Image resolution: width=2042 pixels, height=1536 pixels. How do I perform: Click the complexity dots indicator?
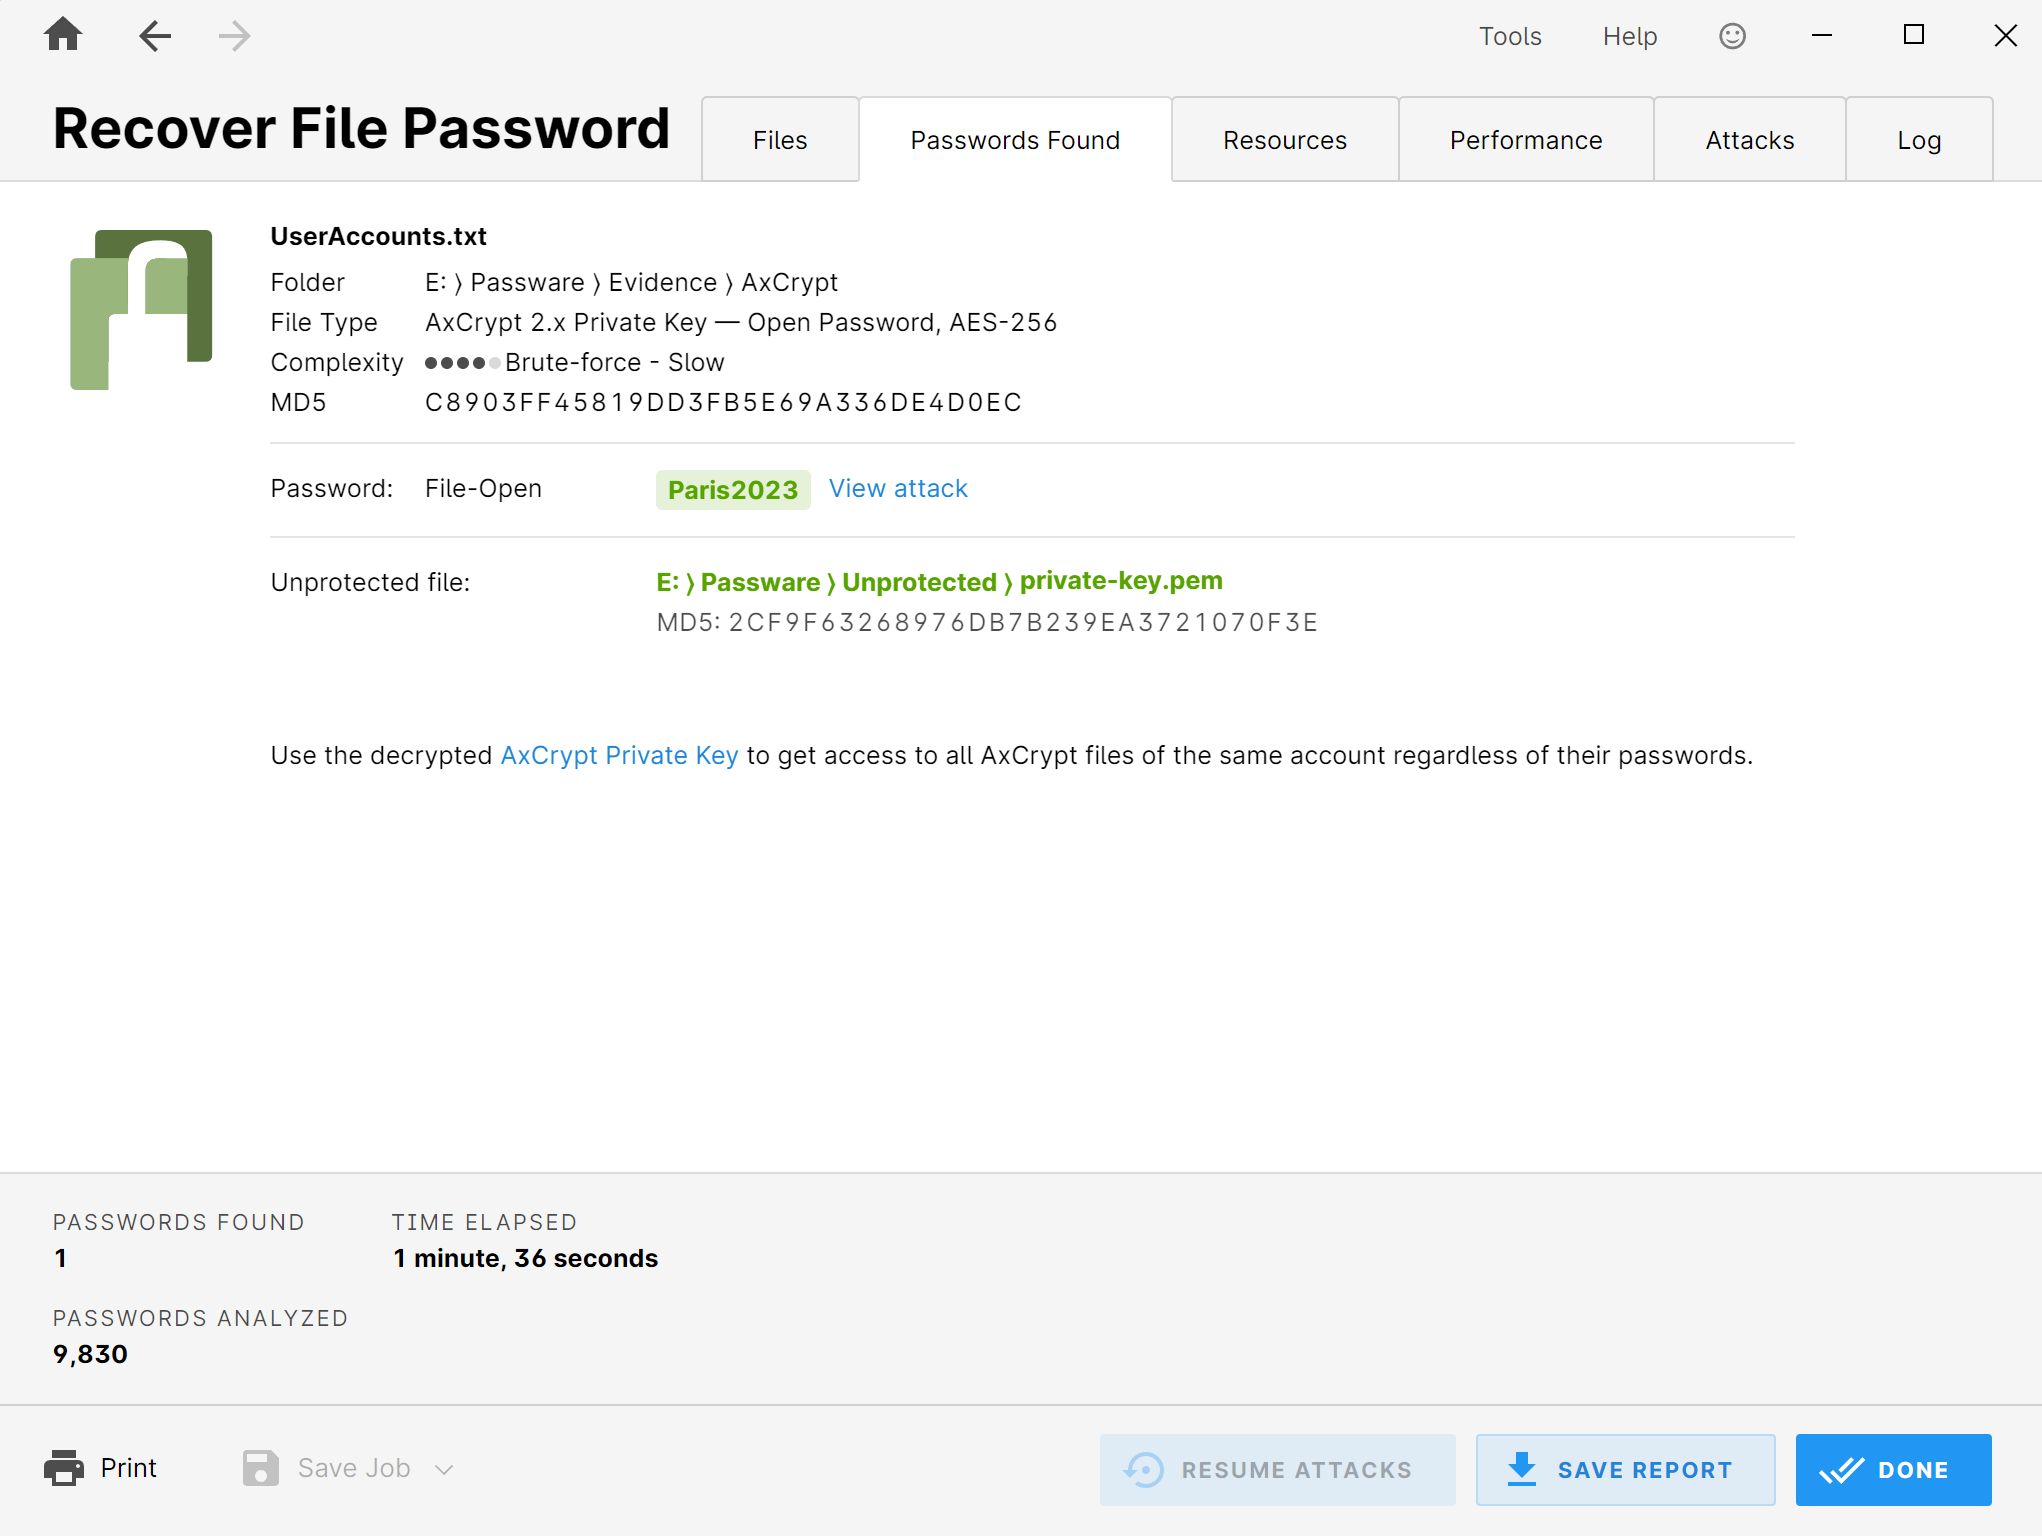[462, 362]
